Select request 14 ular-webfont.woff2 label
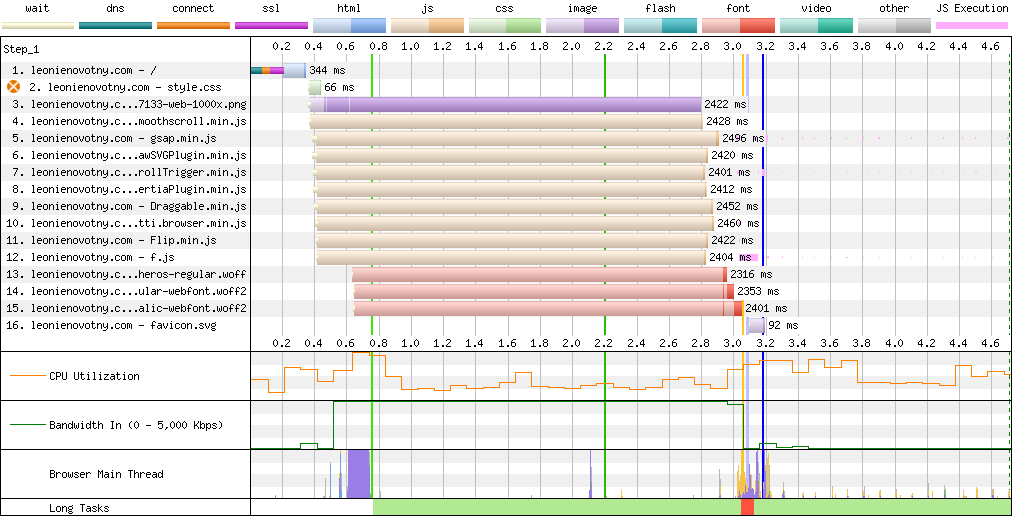The height and width of the screenshot is (516, 1012). [x=126, y=291]
